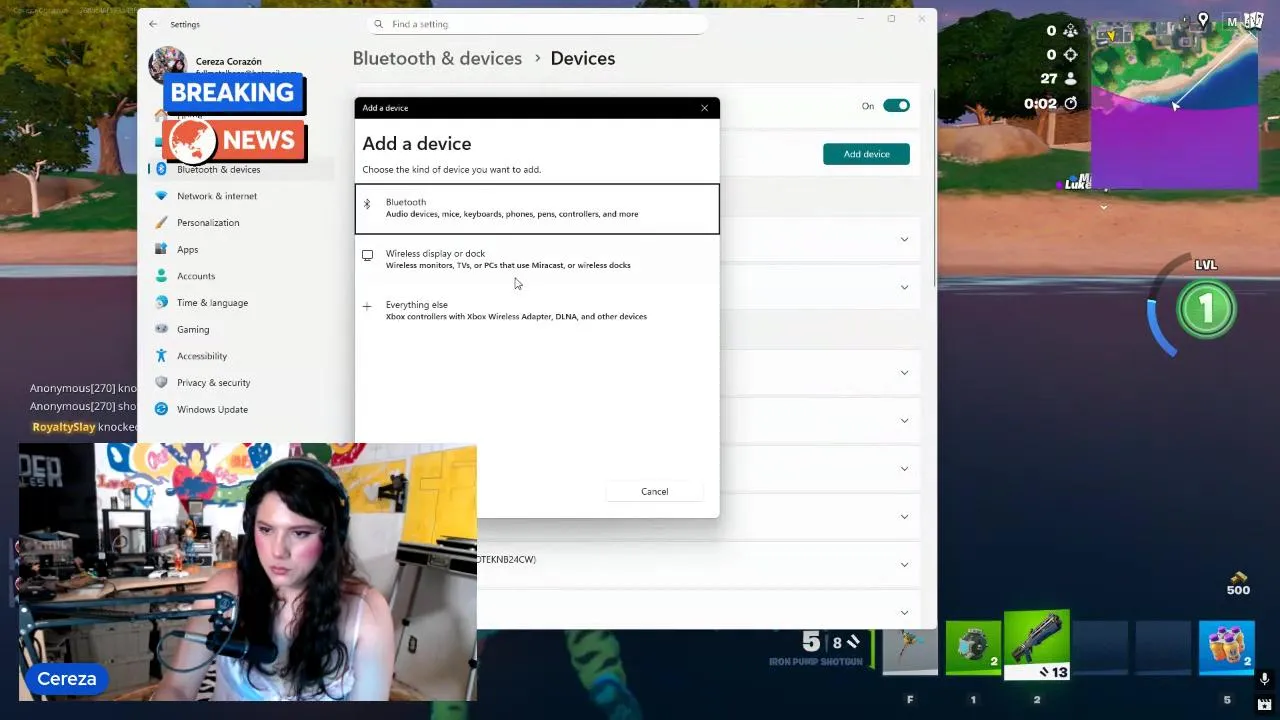
Task: Click the Time & language globe icon
Action: pyautogui.click(x=161, y=302)
